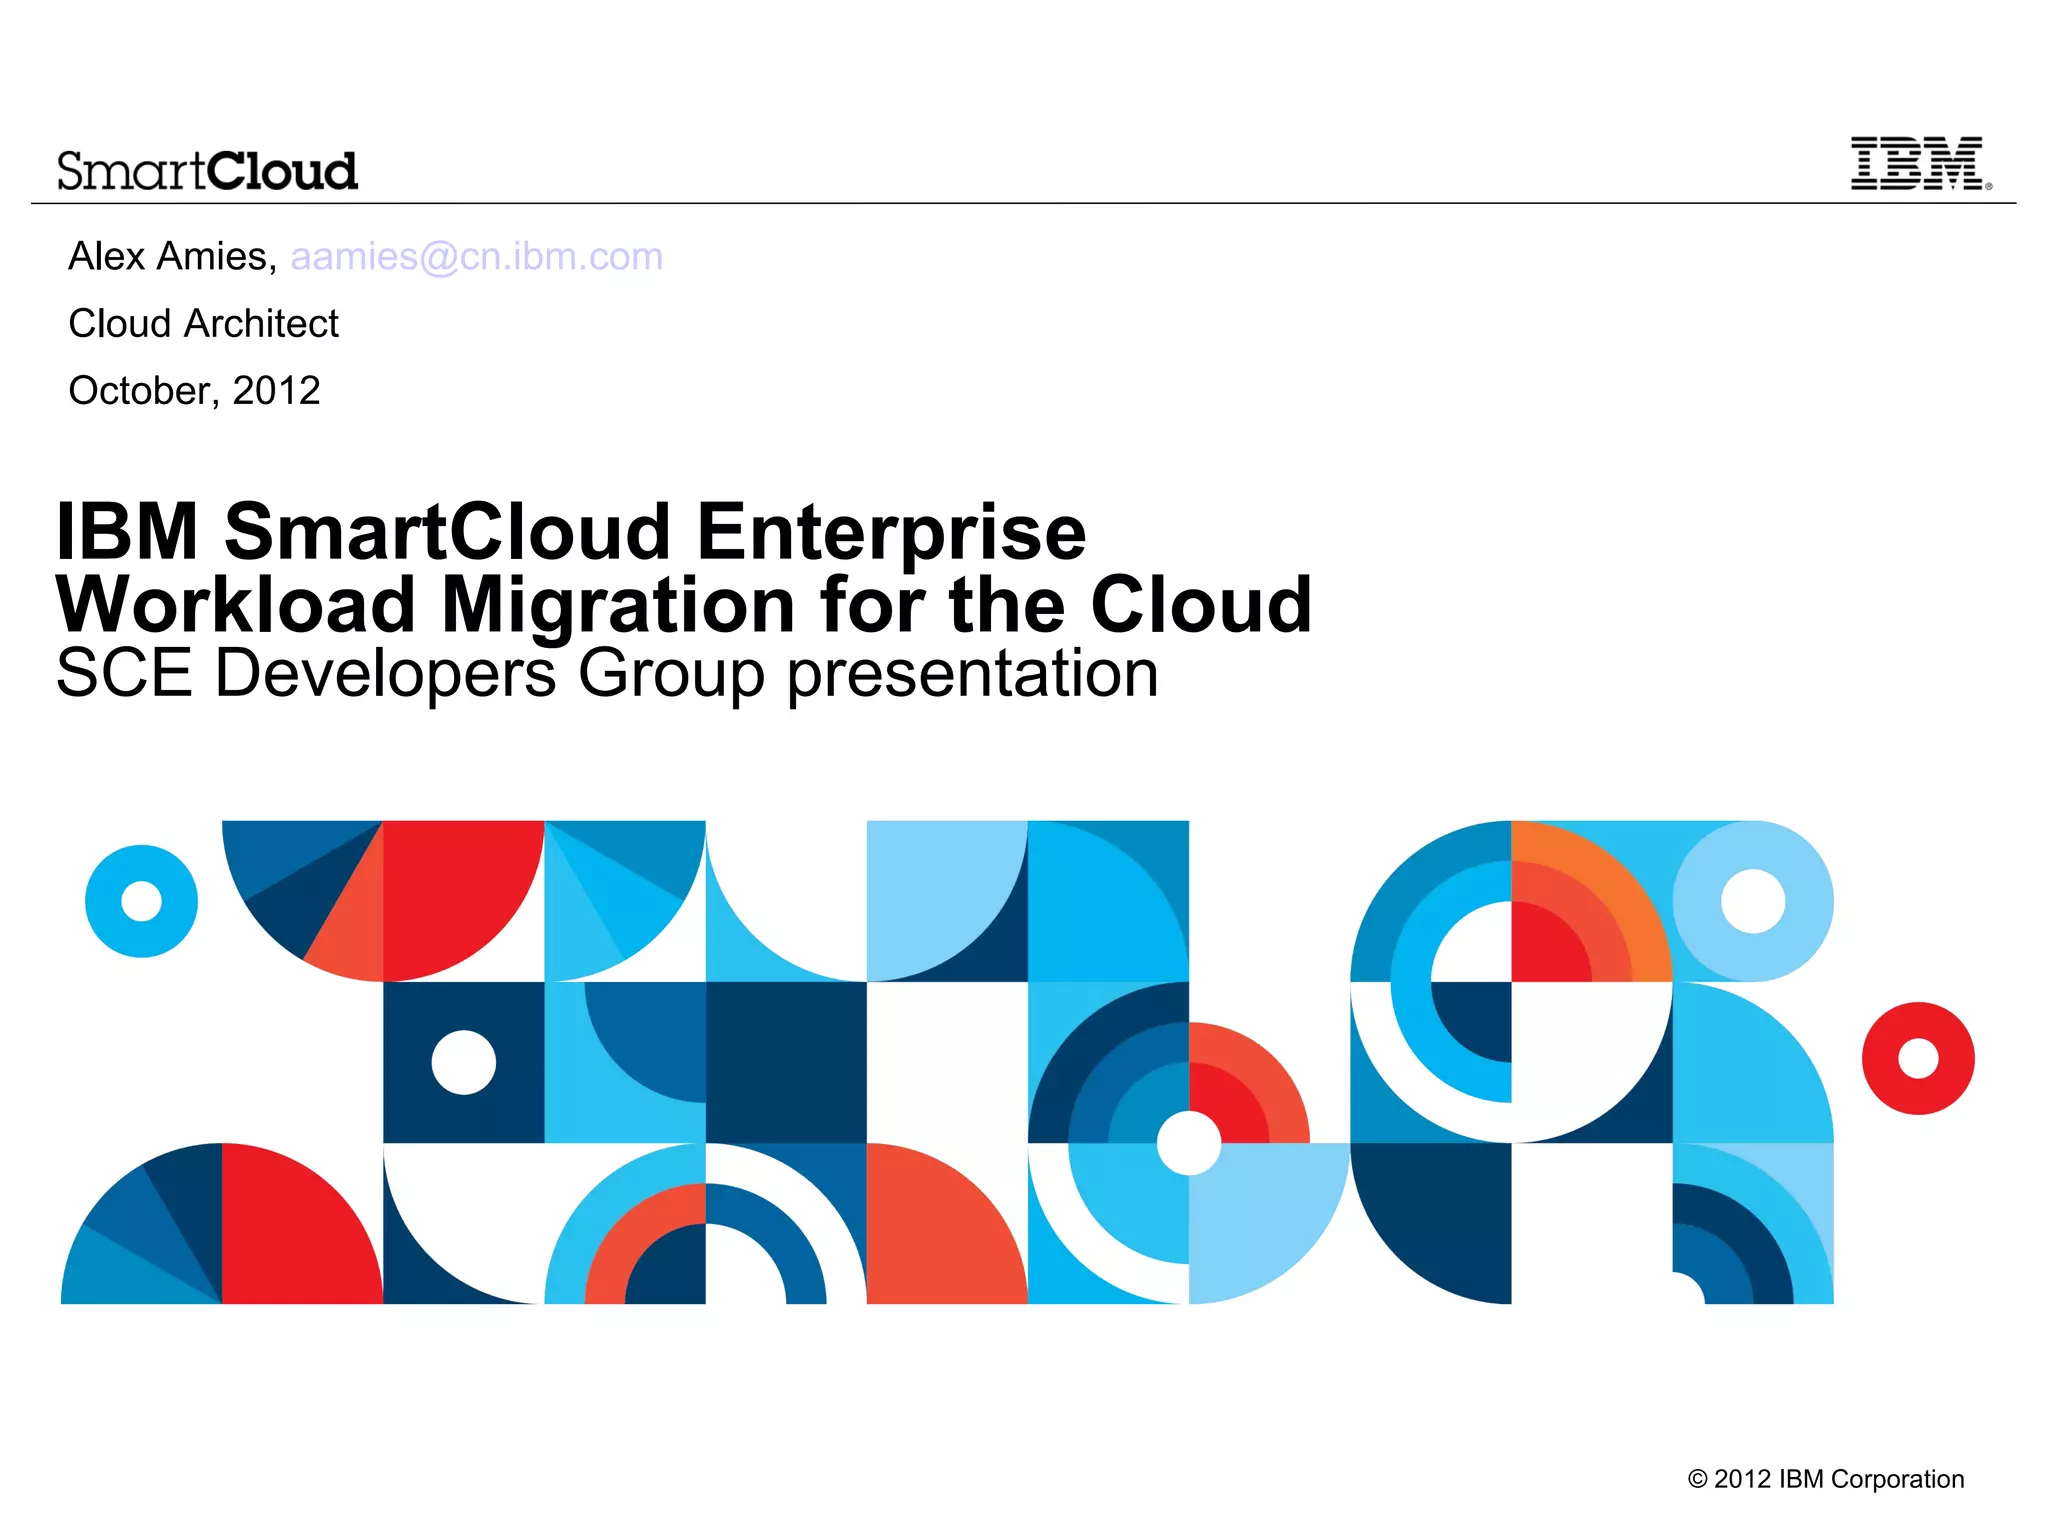Click the October, 2012 date text

(194, 391)
